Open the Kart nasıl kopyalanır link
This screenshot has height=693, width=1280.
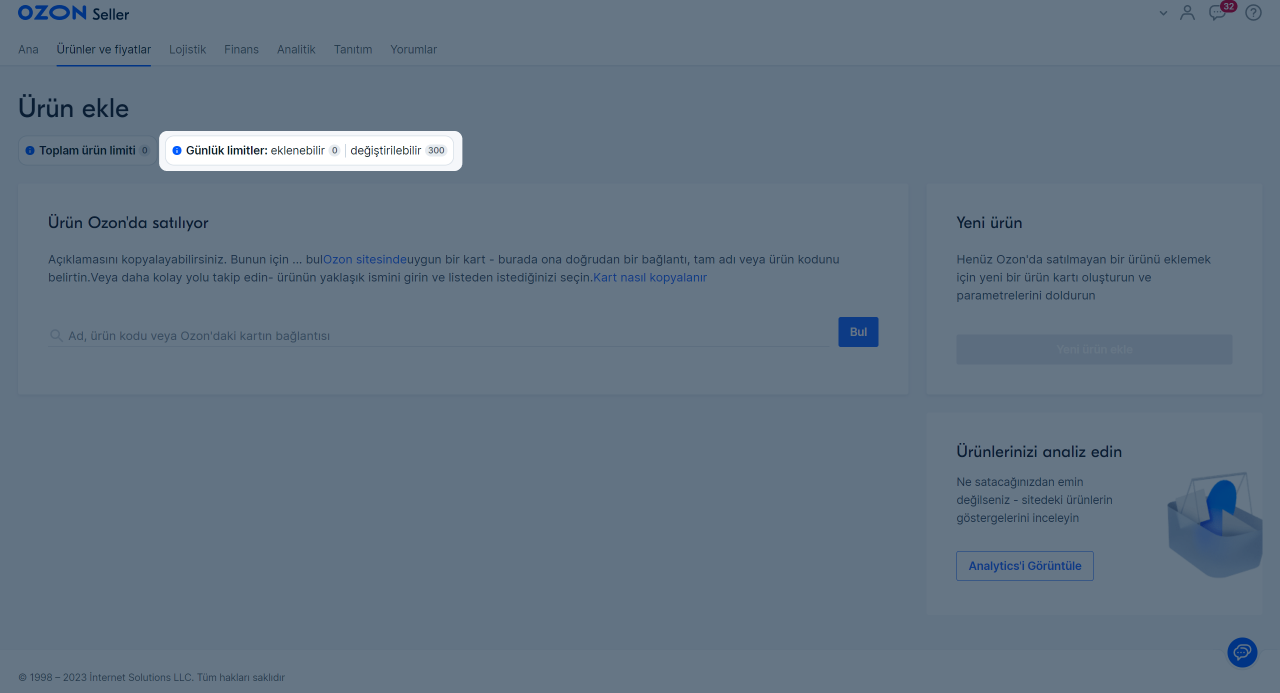coord(650,277)
